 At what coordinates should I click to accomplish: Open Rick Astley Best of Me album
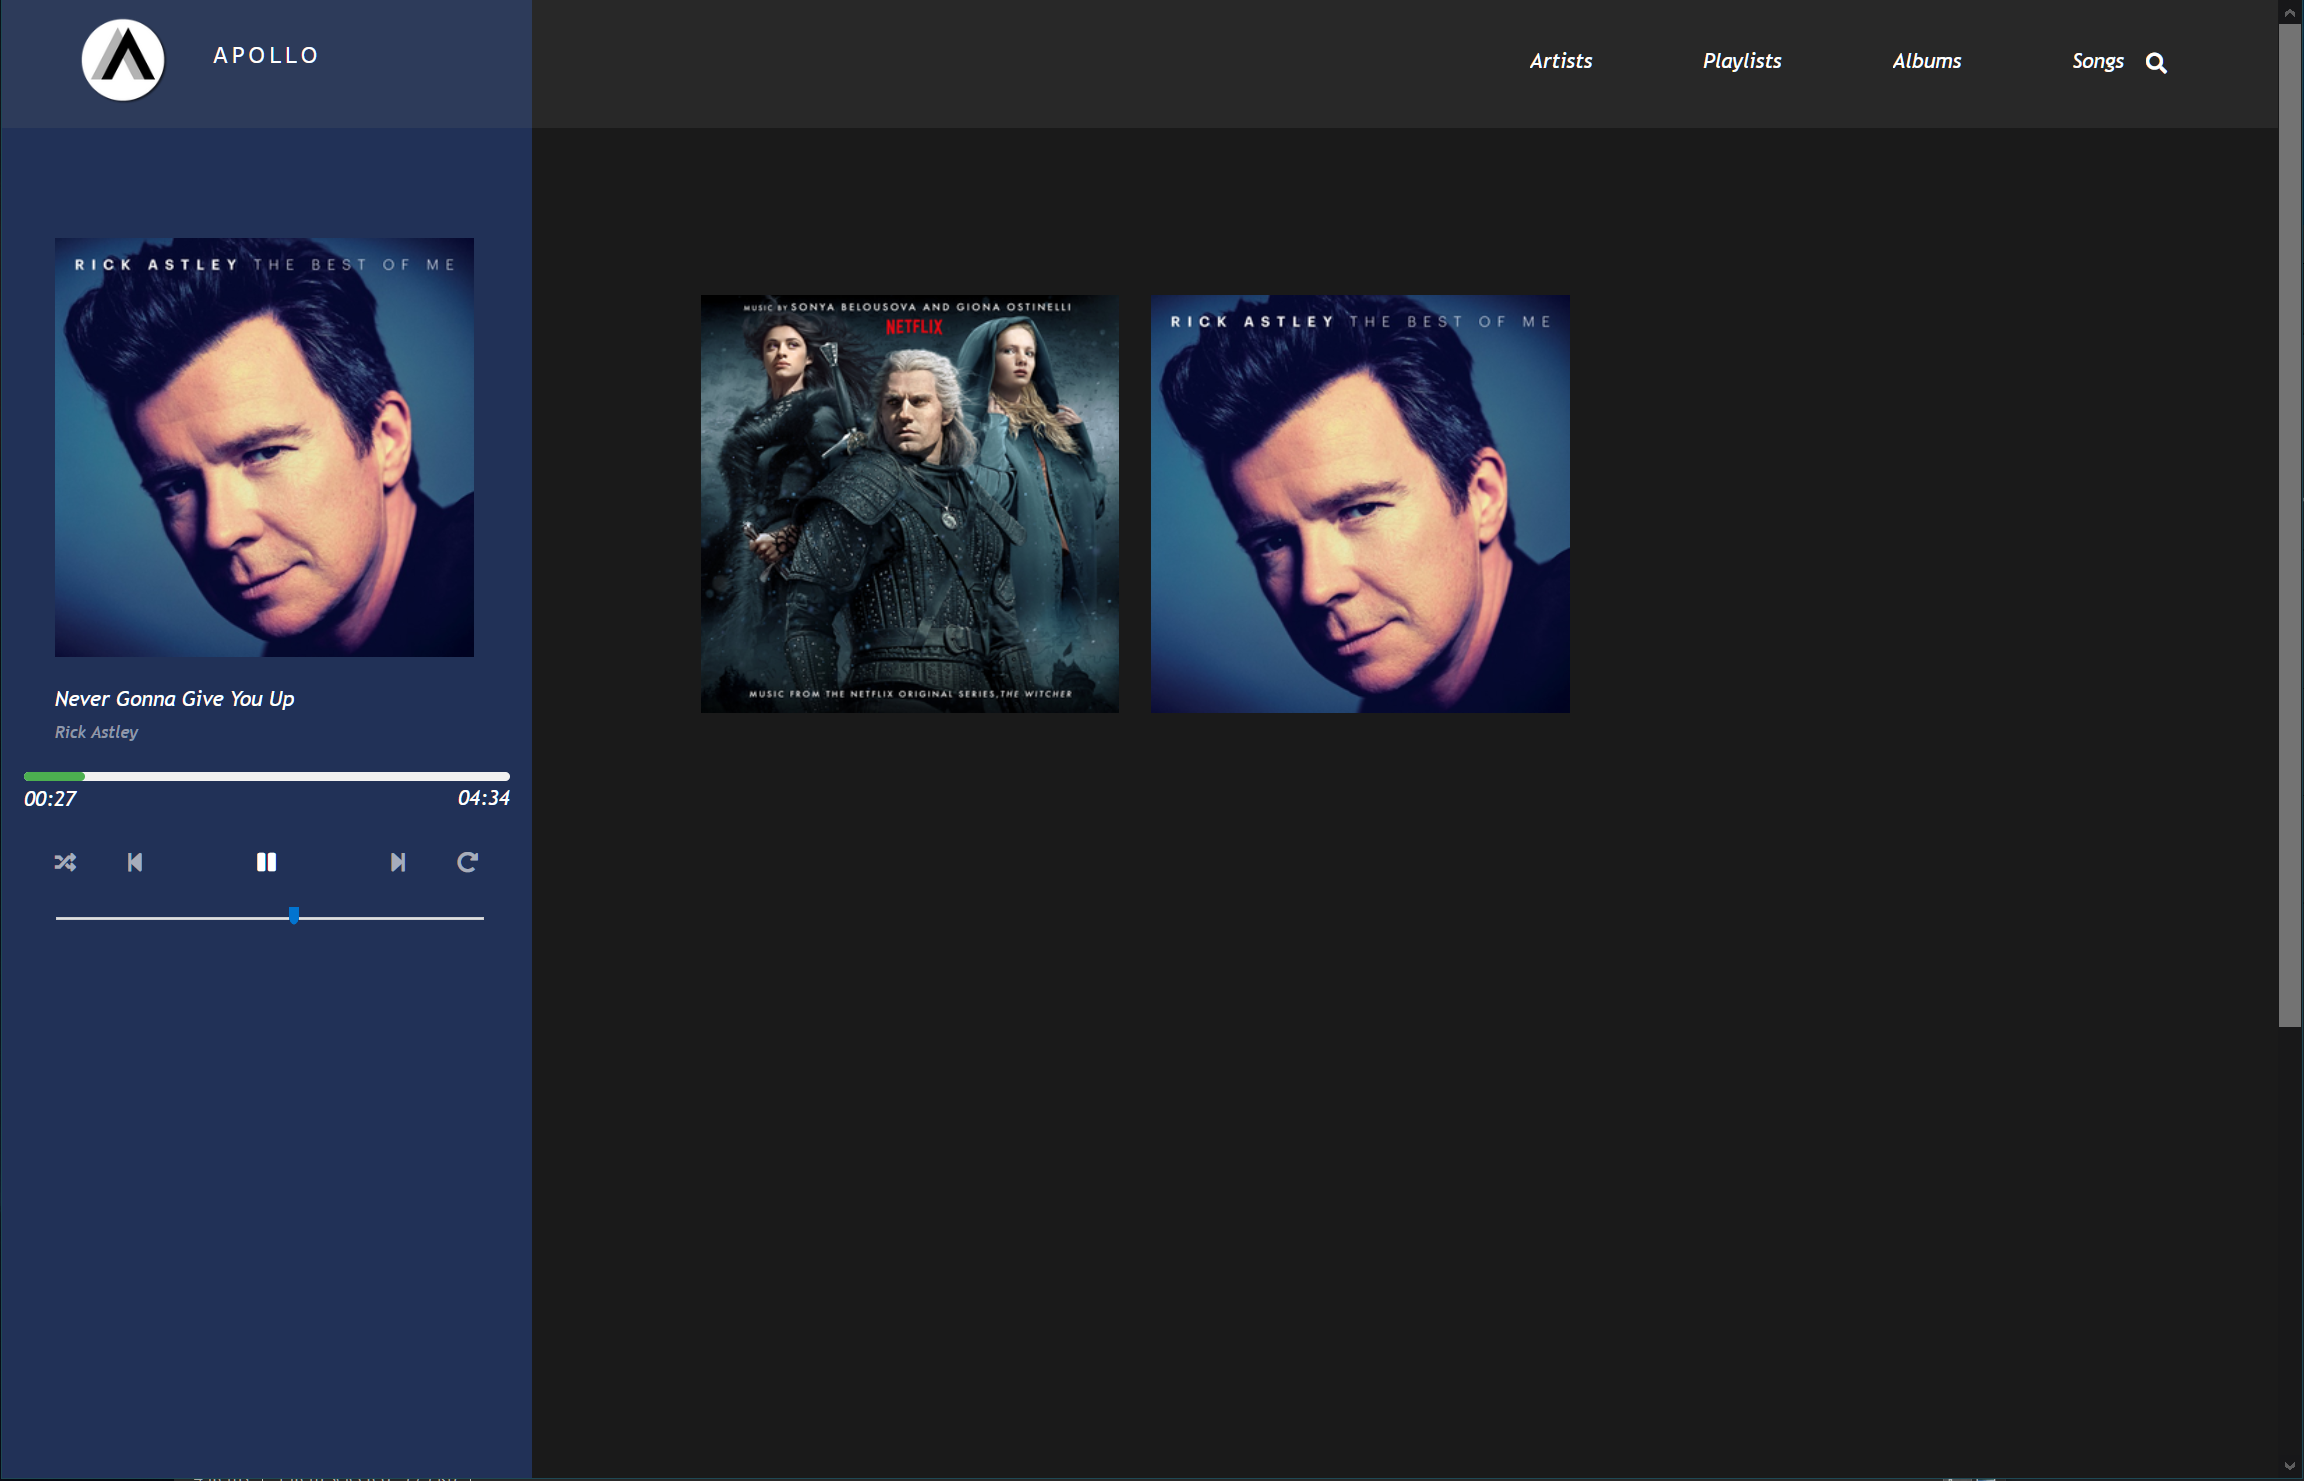click(x=1359, y=503)
